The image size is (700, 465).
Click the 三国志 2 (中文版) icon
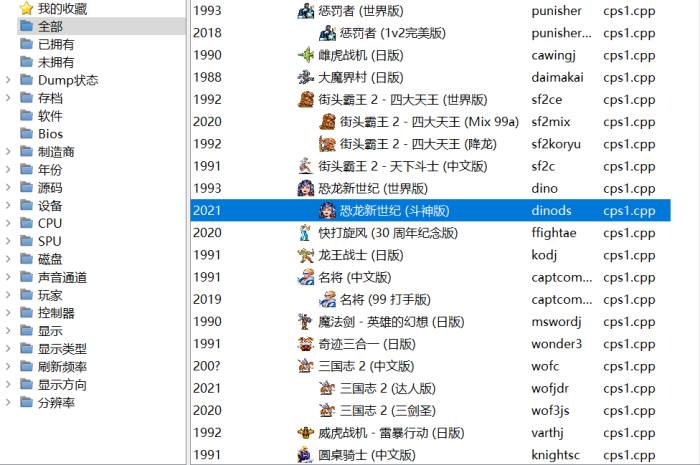click(306, 366)
